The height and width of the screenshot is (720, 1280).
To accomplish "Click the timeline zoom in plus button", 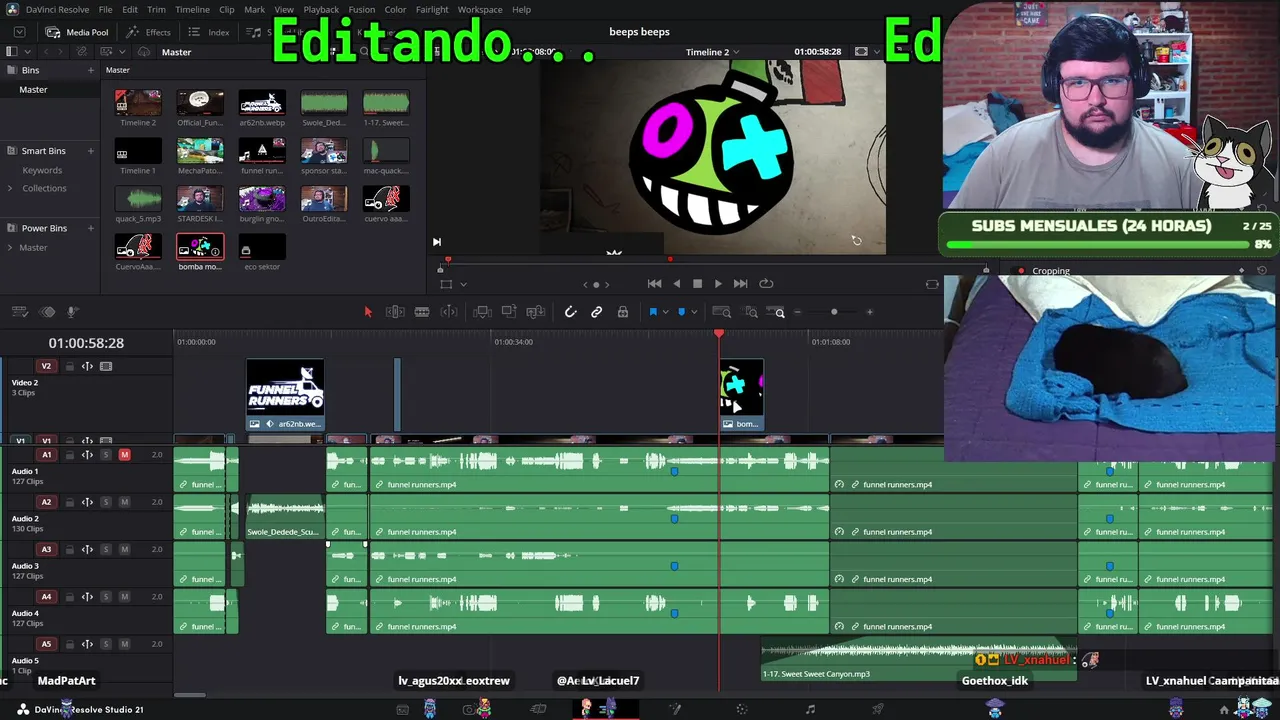I will 869,312.
